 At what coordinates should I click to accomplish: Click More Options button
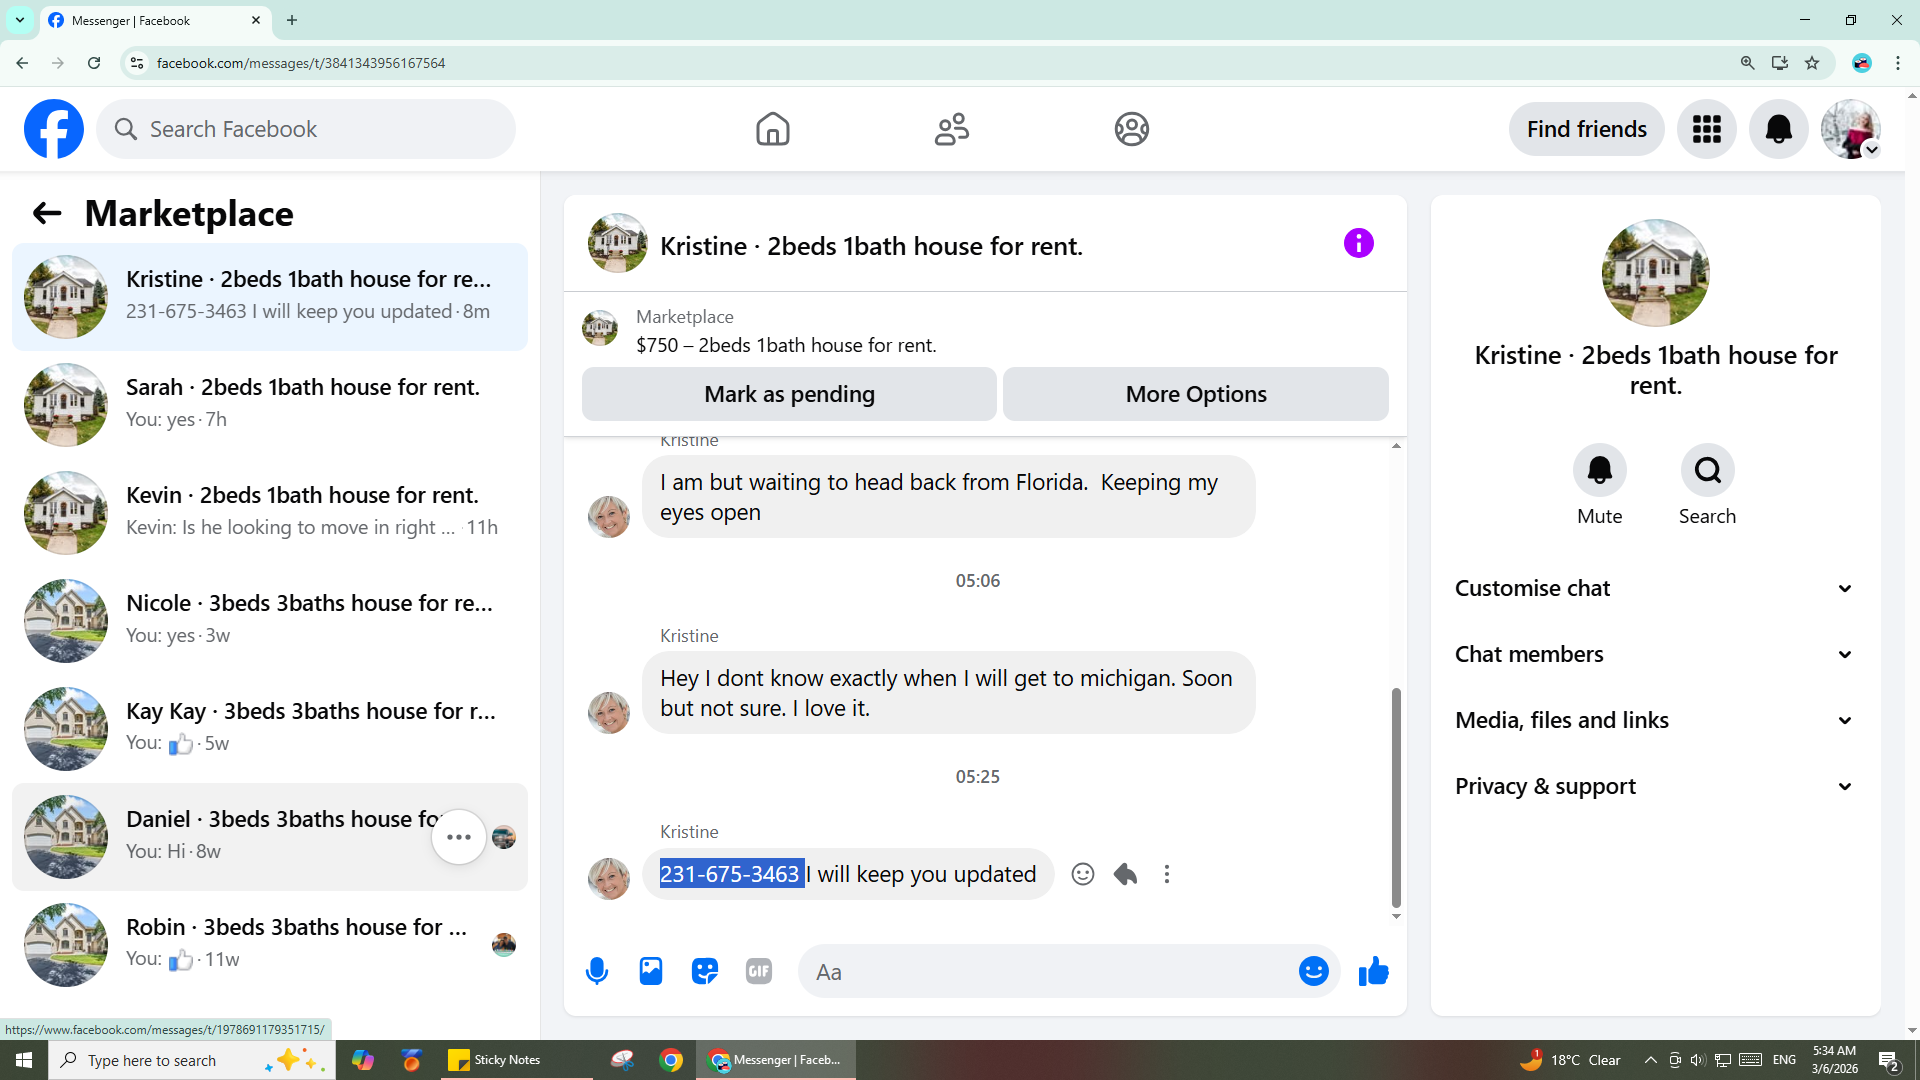click(1195, 394)
